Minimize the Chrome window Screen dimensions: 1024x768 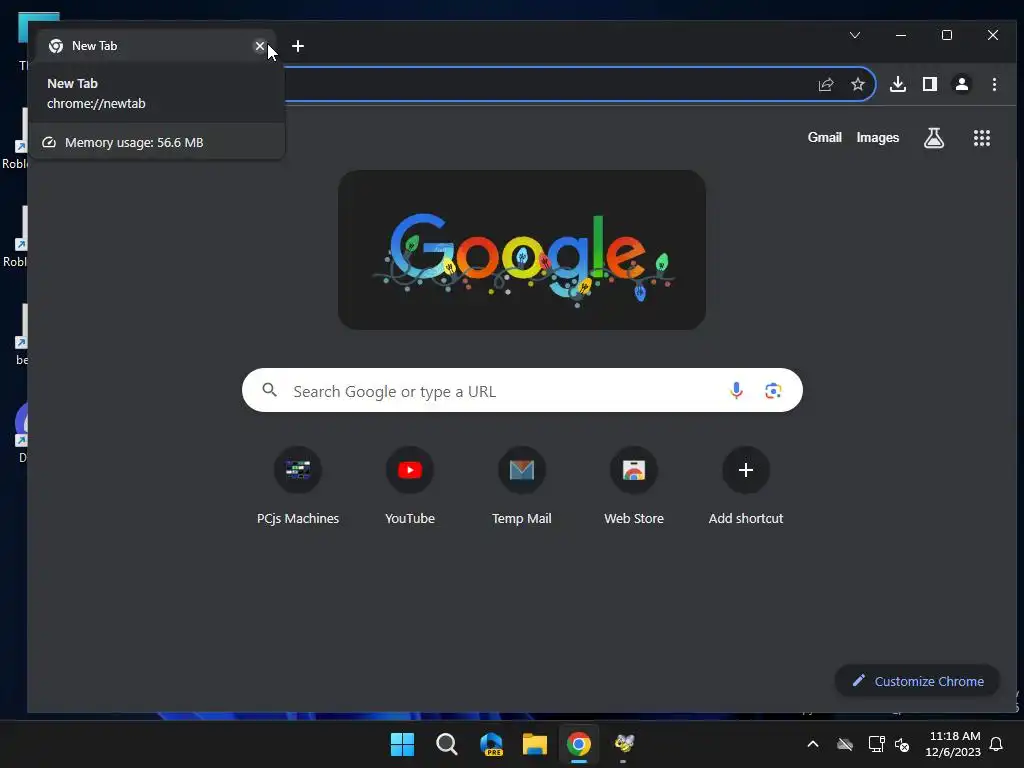click(x=901, y=35)
